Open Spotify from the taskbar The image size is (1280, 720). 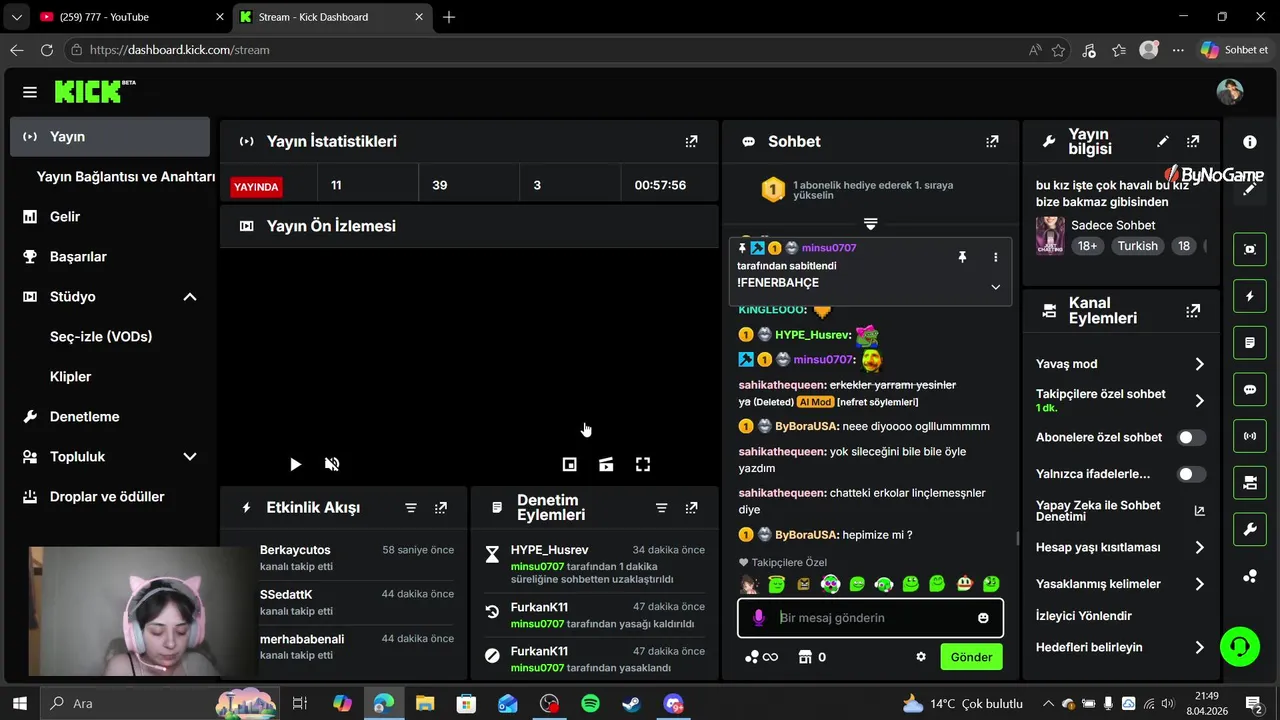click(590, 704)
